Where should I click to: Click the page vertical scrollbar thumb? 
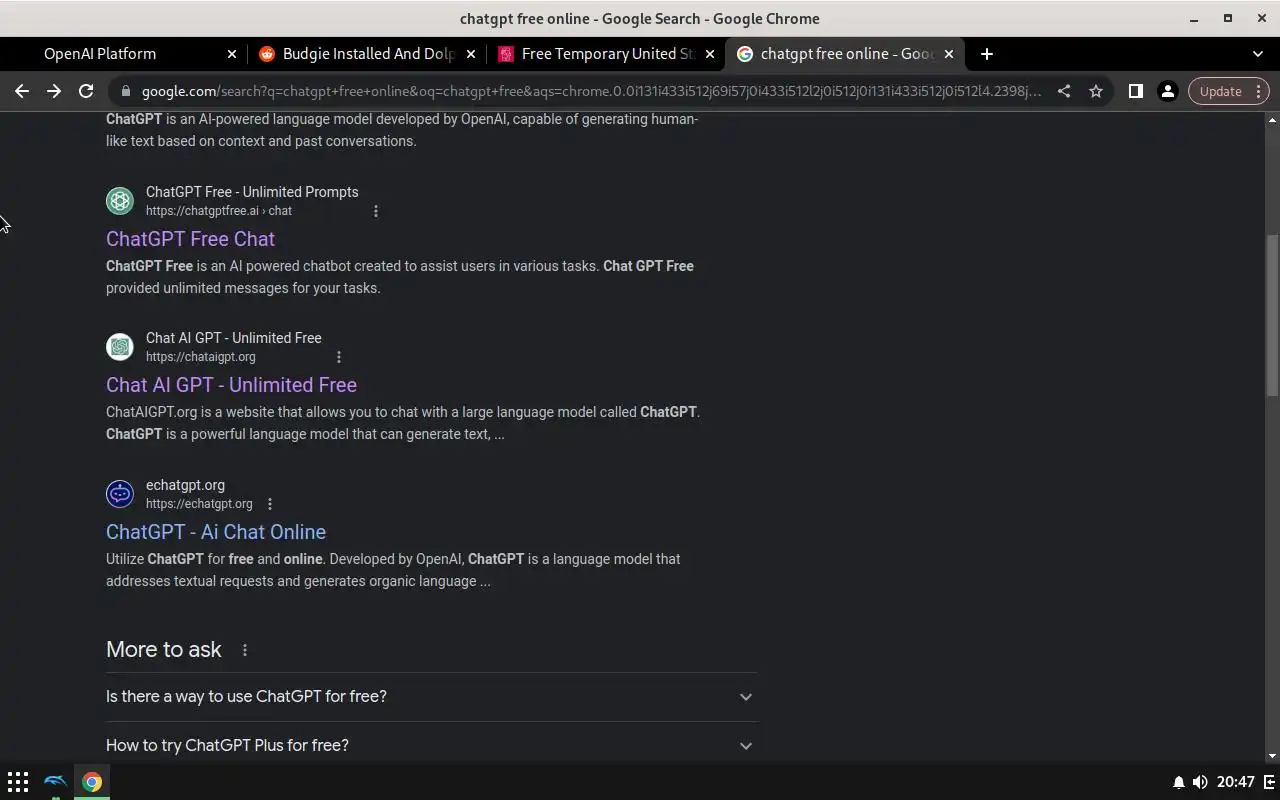[1272, 314]
